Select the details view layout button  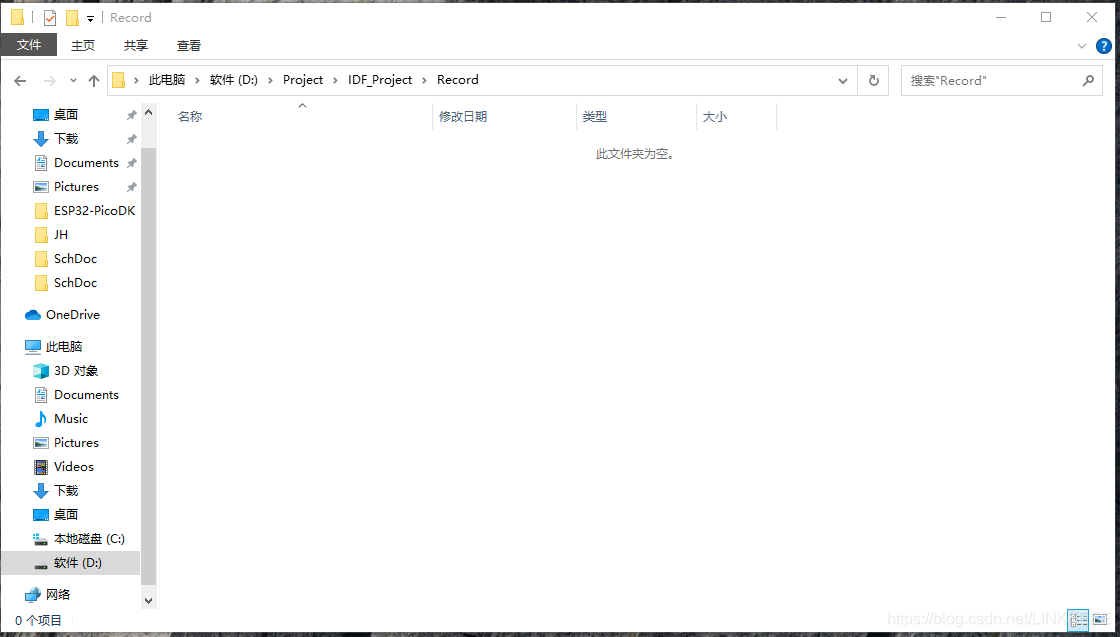(1077, 620)
